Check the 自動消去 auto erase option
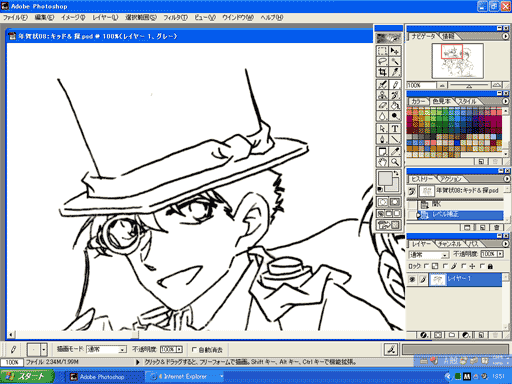512x384 pixels. click(x=195, y=350)
